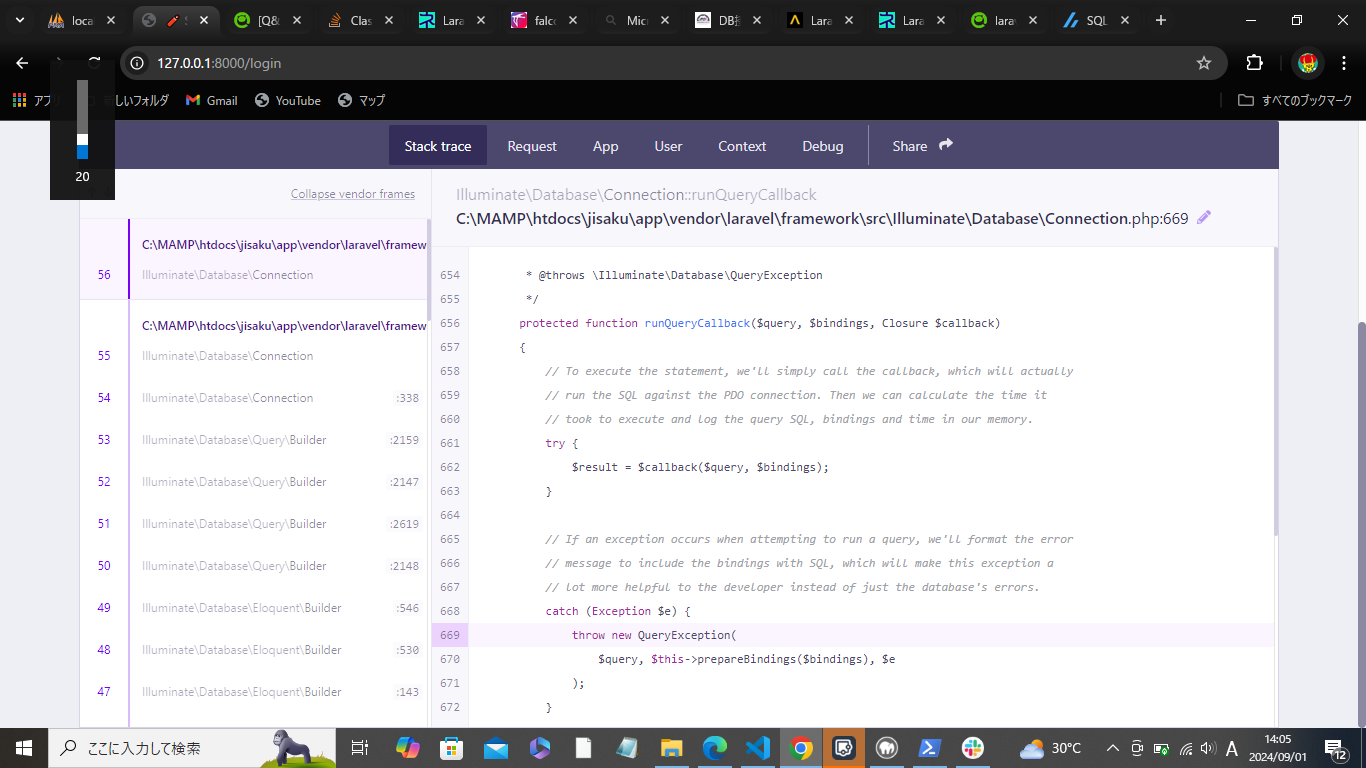Open the Gmail bookmark
The height and width of the screenshot is (768, 1366).
(x=211, y=100)
